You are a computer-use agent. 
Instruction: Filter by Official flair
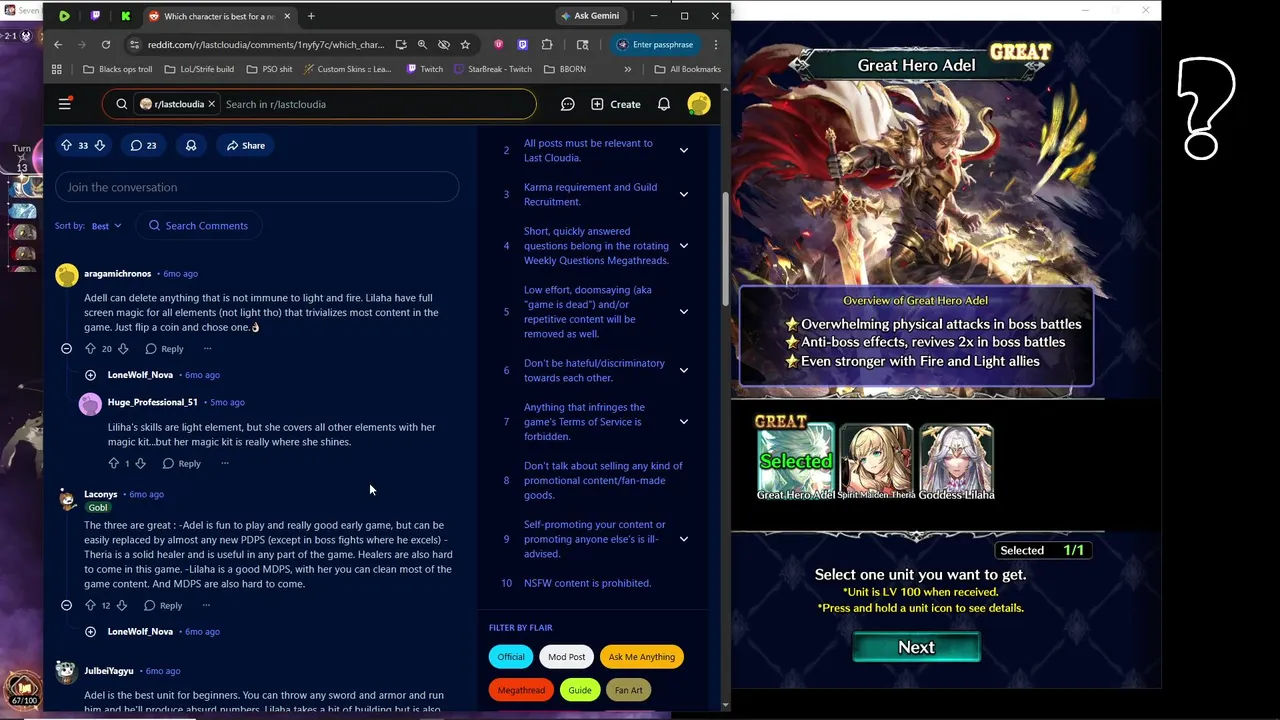click(x=511, y=657)
